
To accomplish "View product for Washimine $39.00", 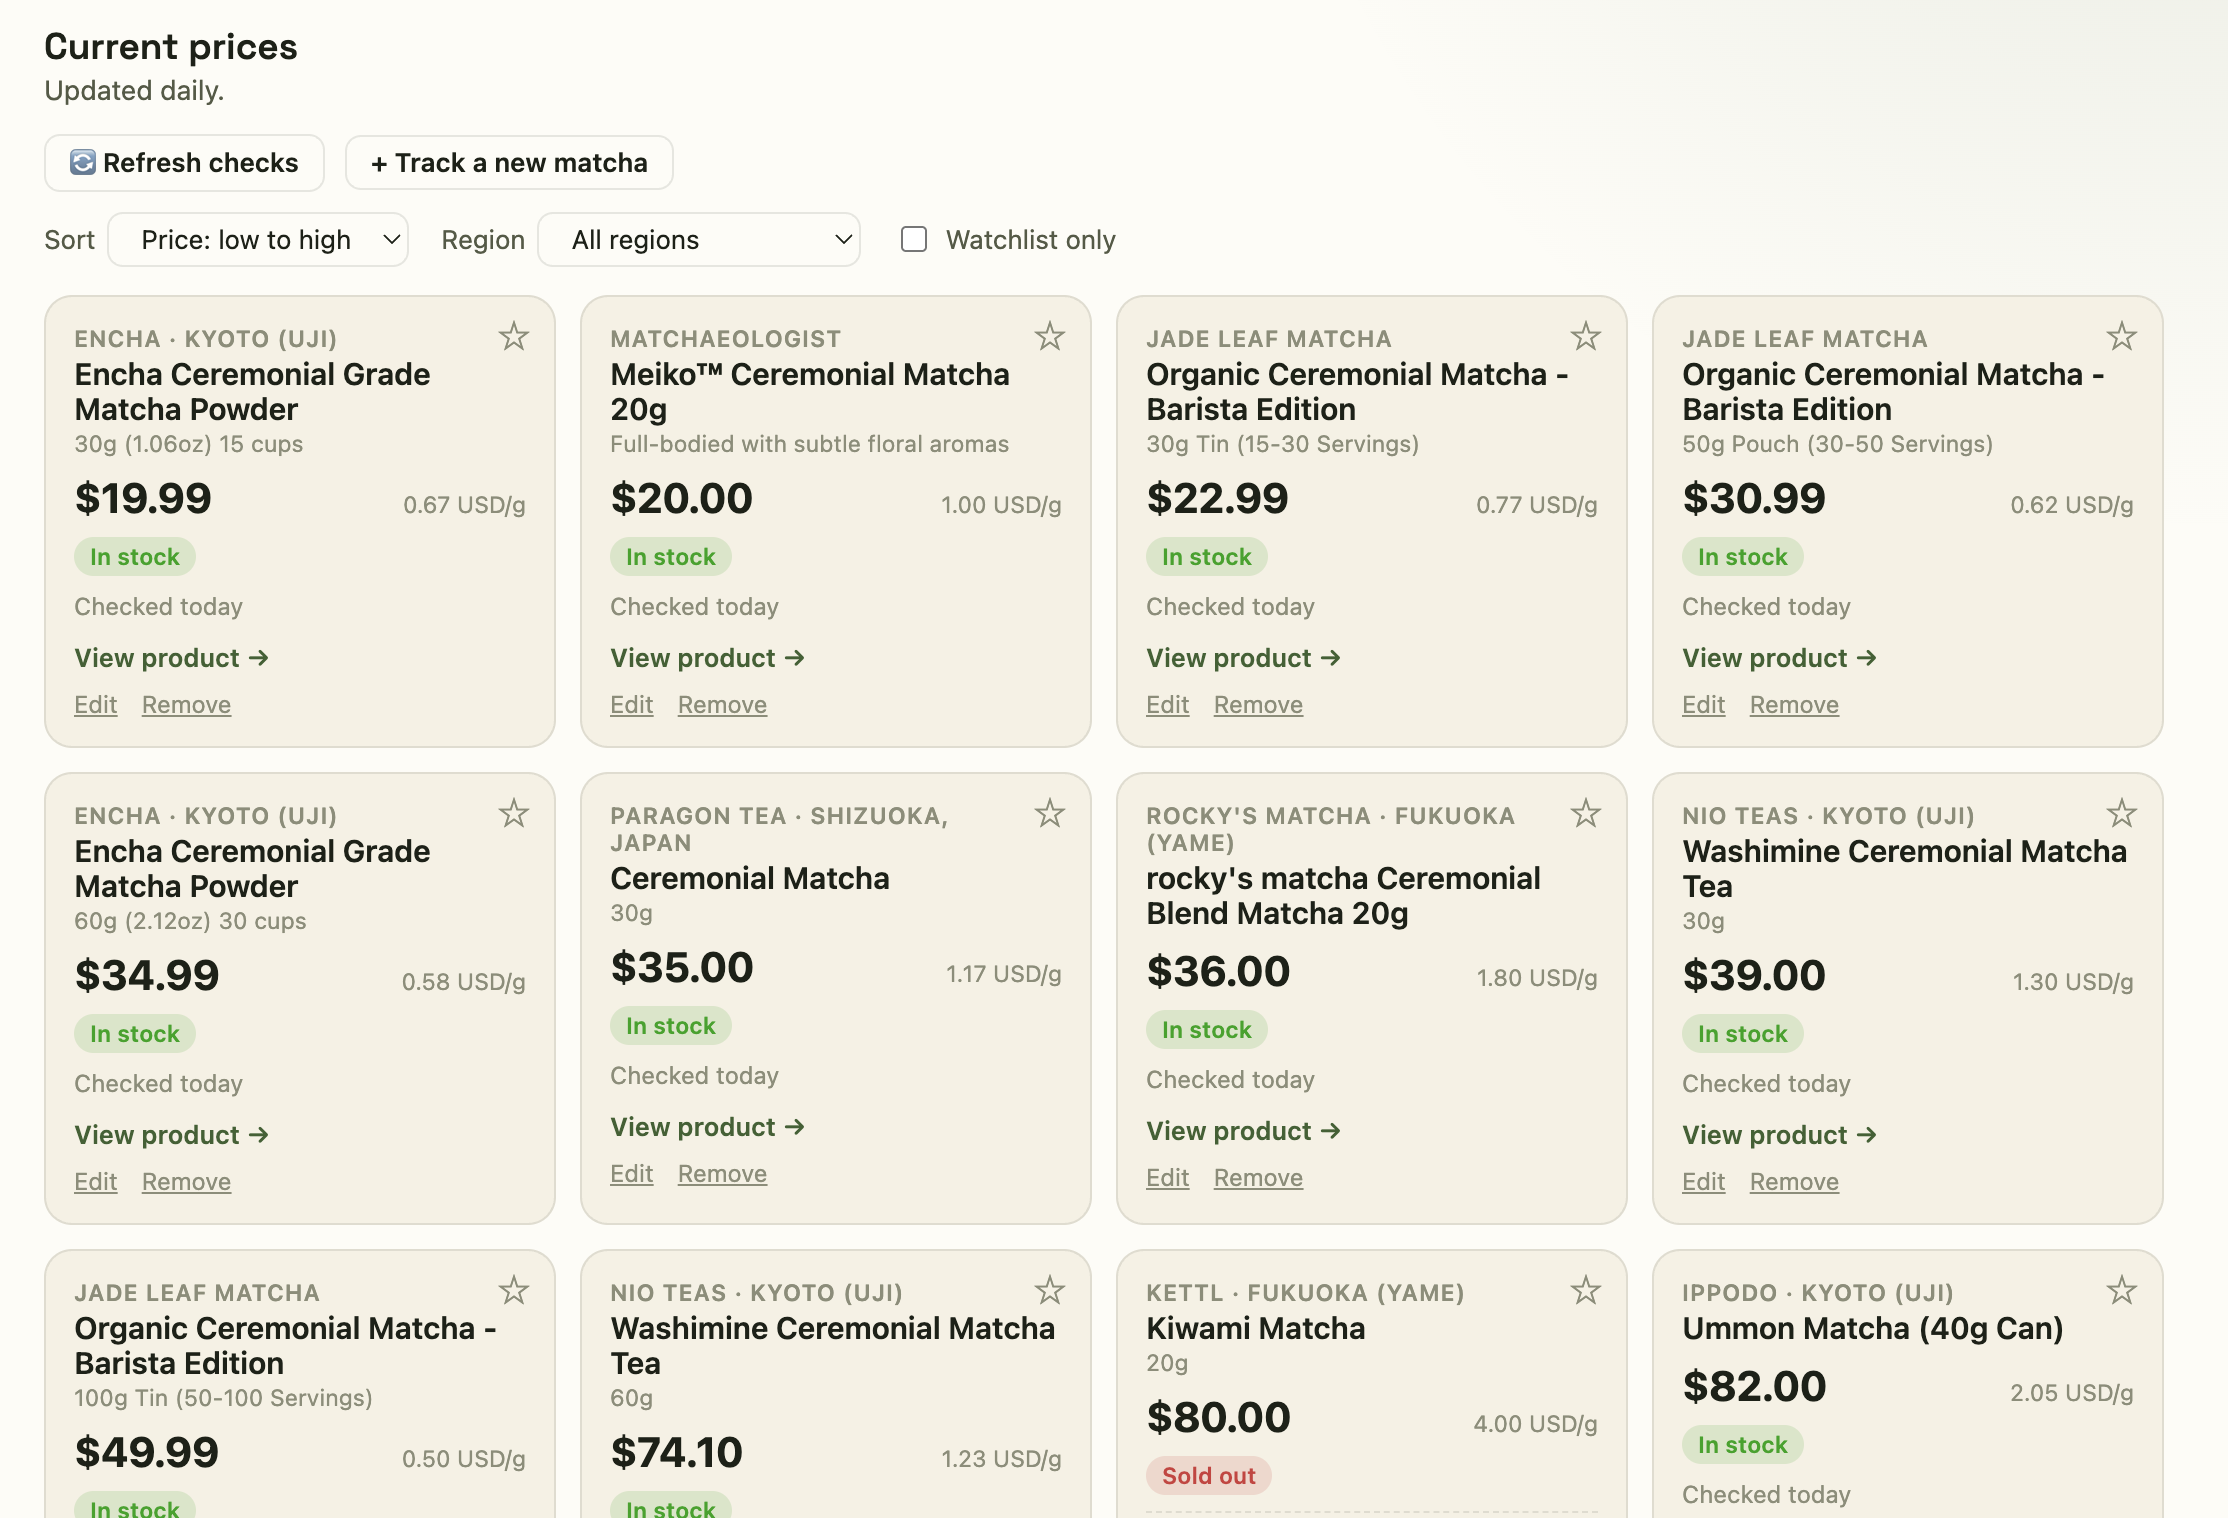I will tap(1779, 1135).
